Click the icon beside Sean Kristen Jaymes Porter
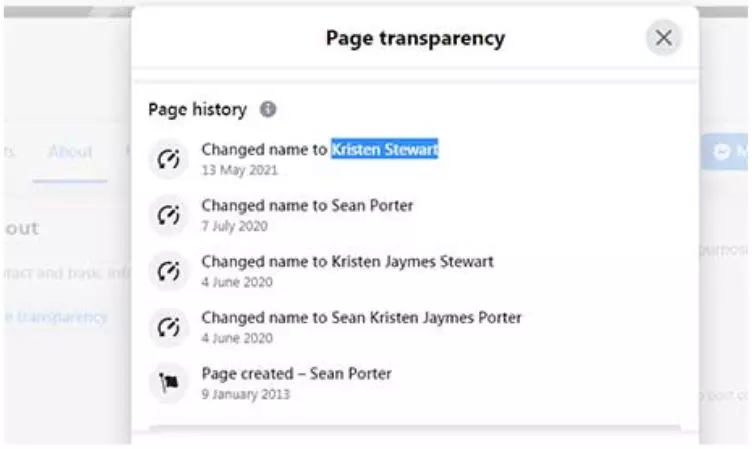752x449 pixels. tap(168, 326)
